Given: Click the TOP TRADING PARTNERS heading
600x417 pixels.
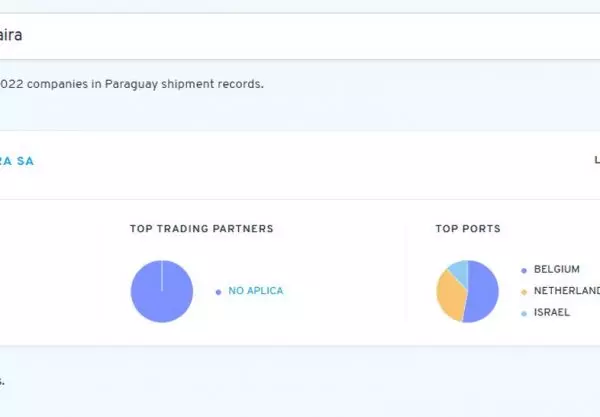Looking at the screenshot, I should click(x=201, y=229).
